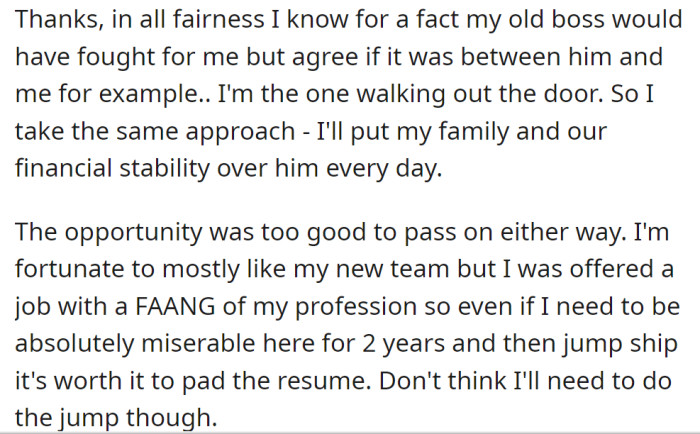This screenshot has height=434, width=700.
Task: Click the word 'approach' in the text
Action: pyautogui.click(x=240, y=133)
